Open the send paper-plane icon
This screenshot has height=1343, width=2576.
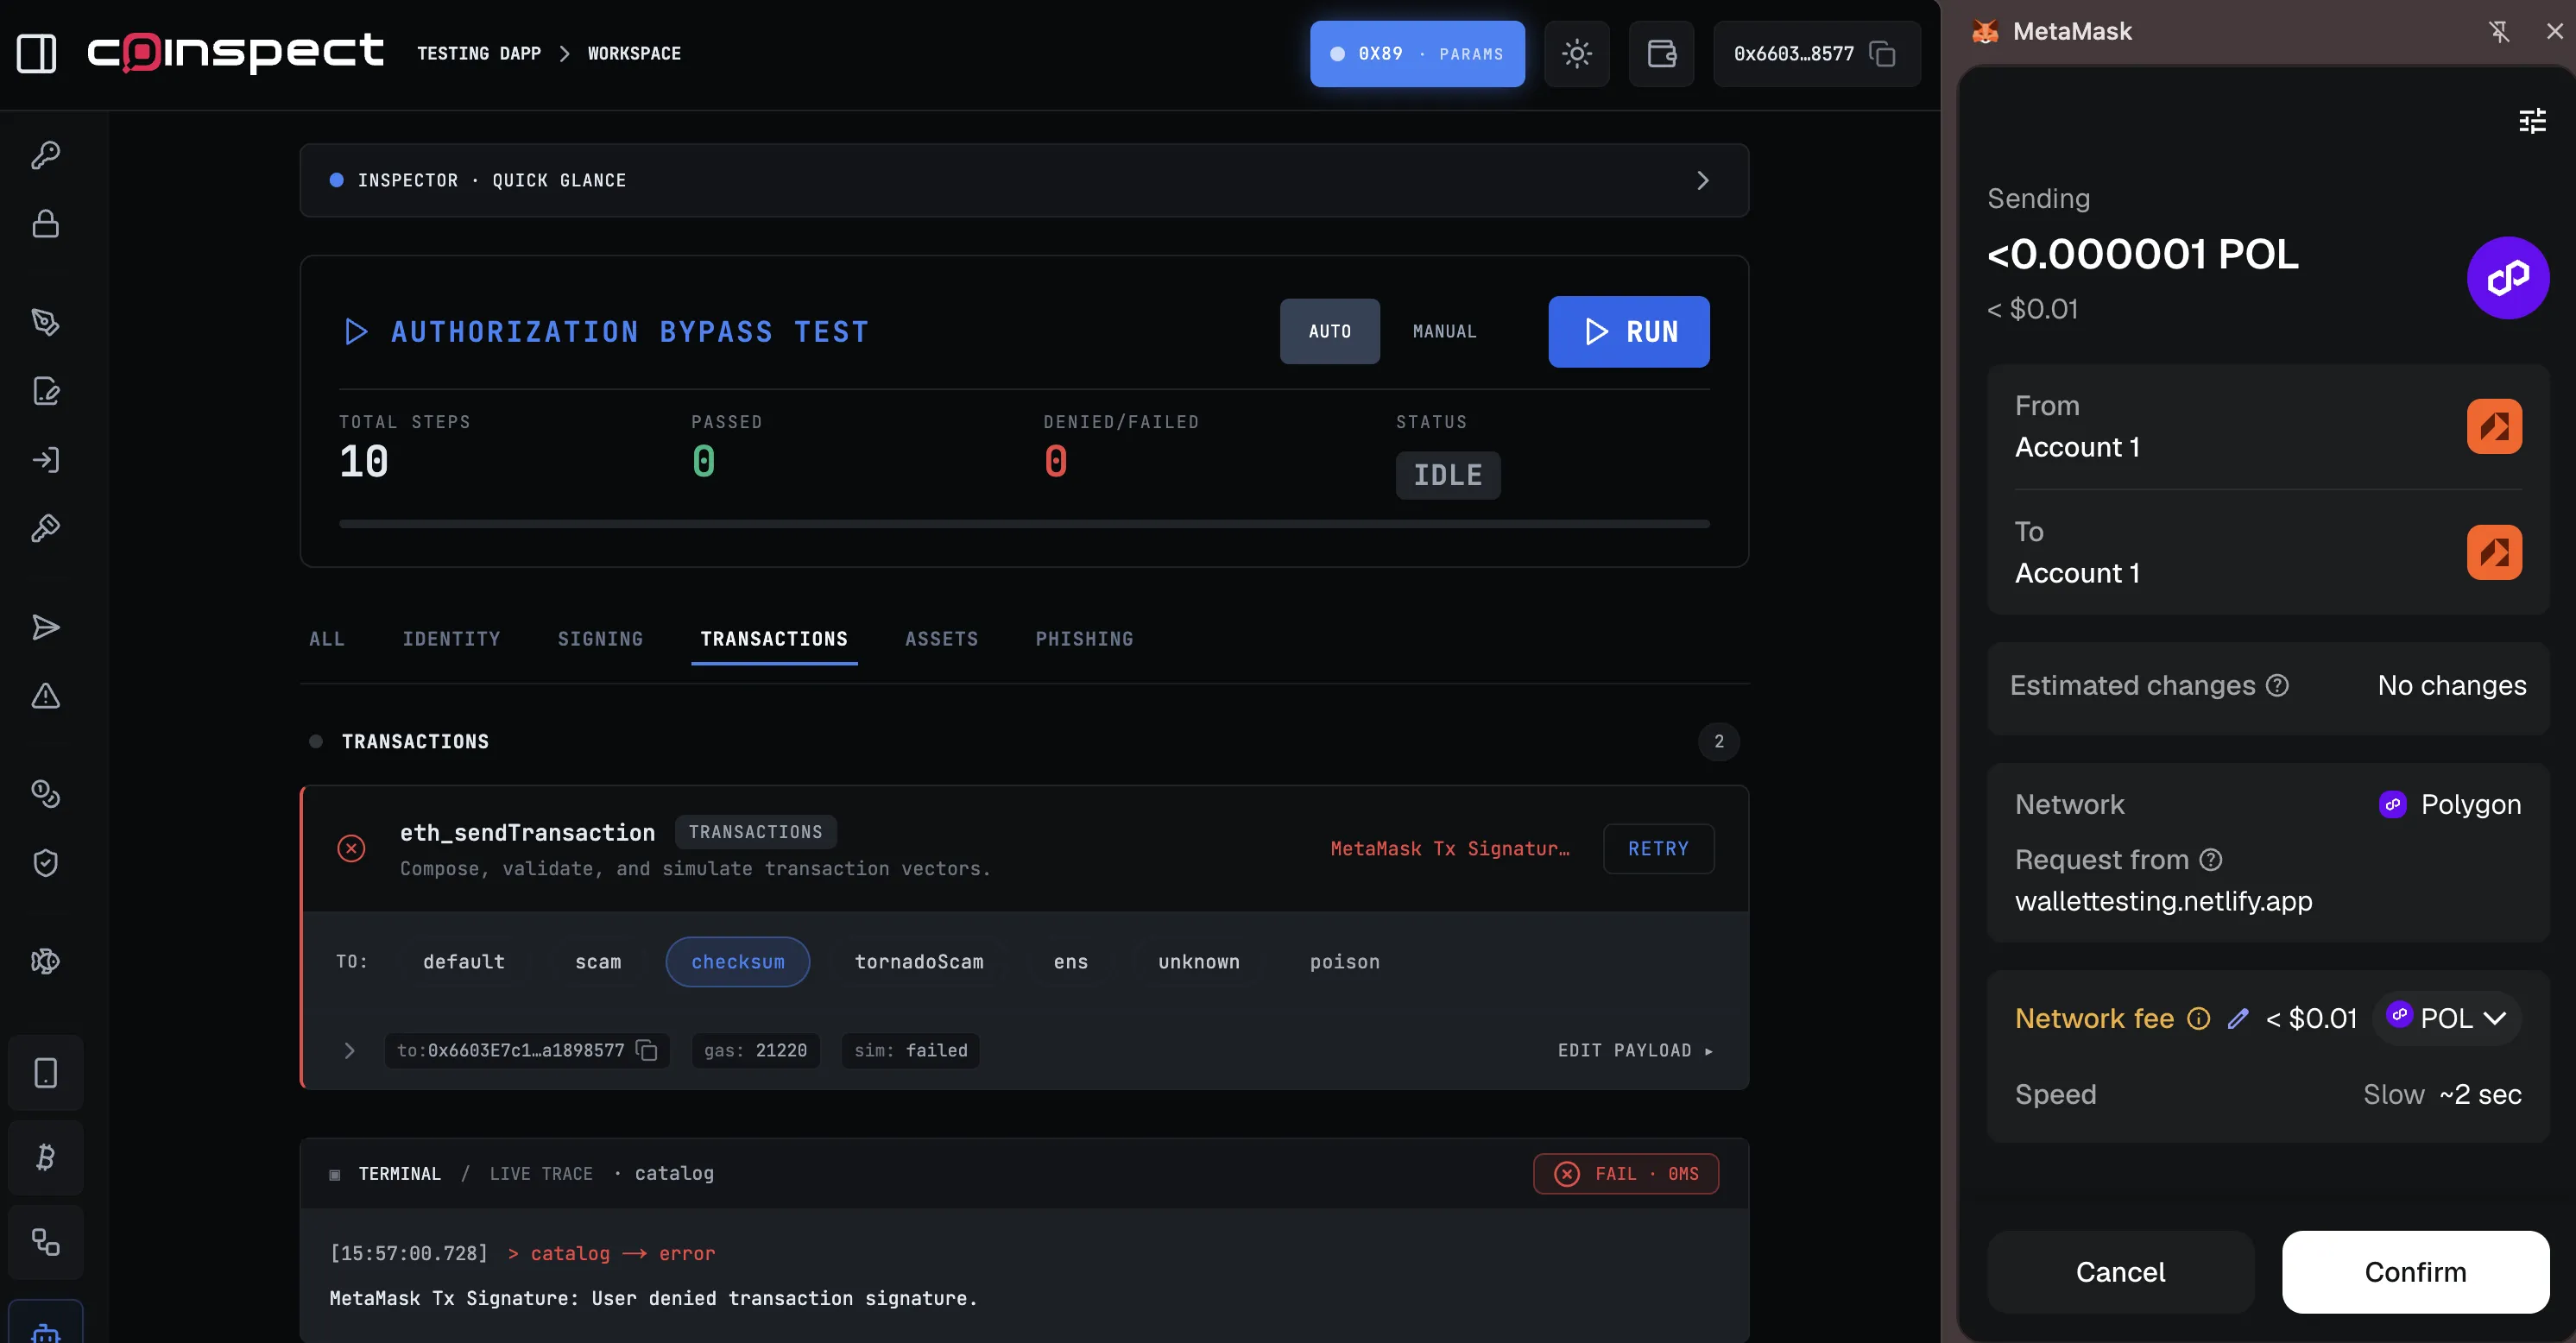[x=45, y=627]
